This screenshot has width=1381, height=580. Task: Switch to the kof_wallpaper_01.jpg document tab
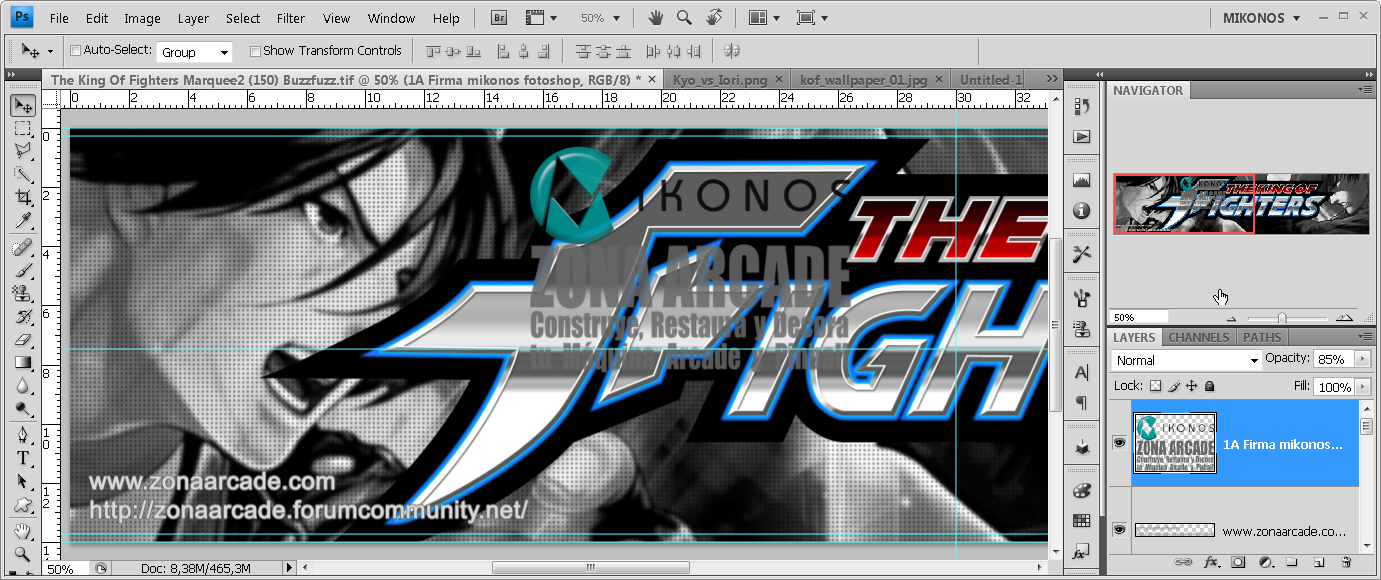click(x=863, y=79)
